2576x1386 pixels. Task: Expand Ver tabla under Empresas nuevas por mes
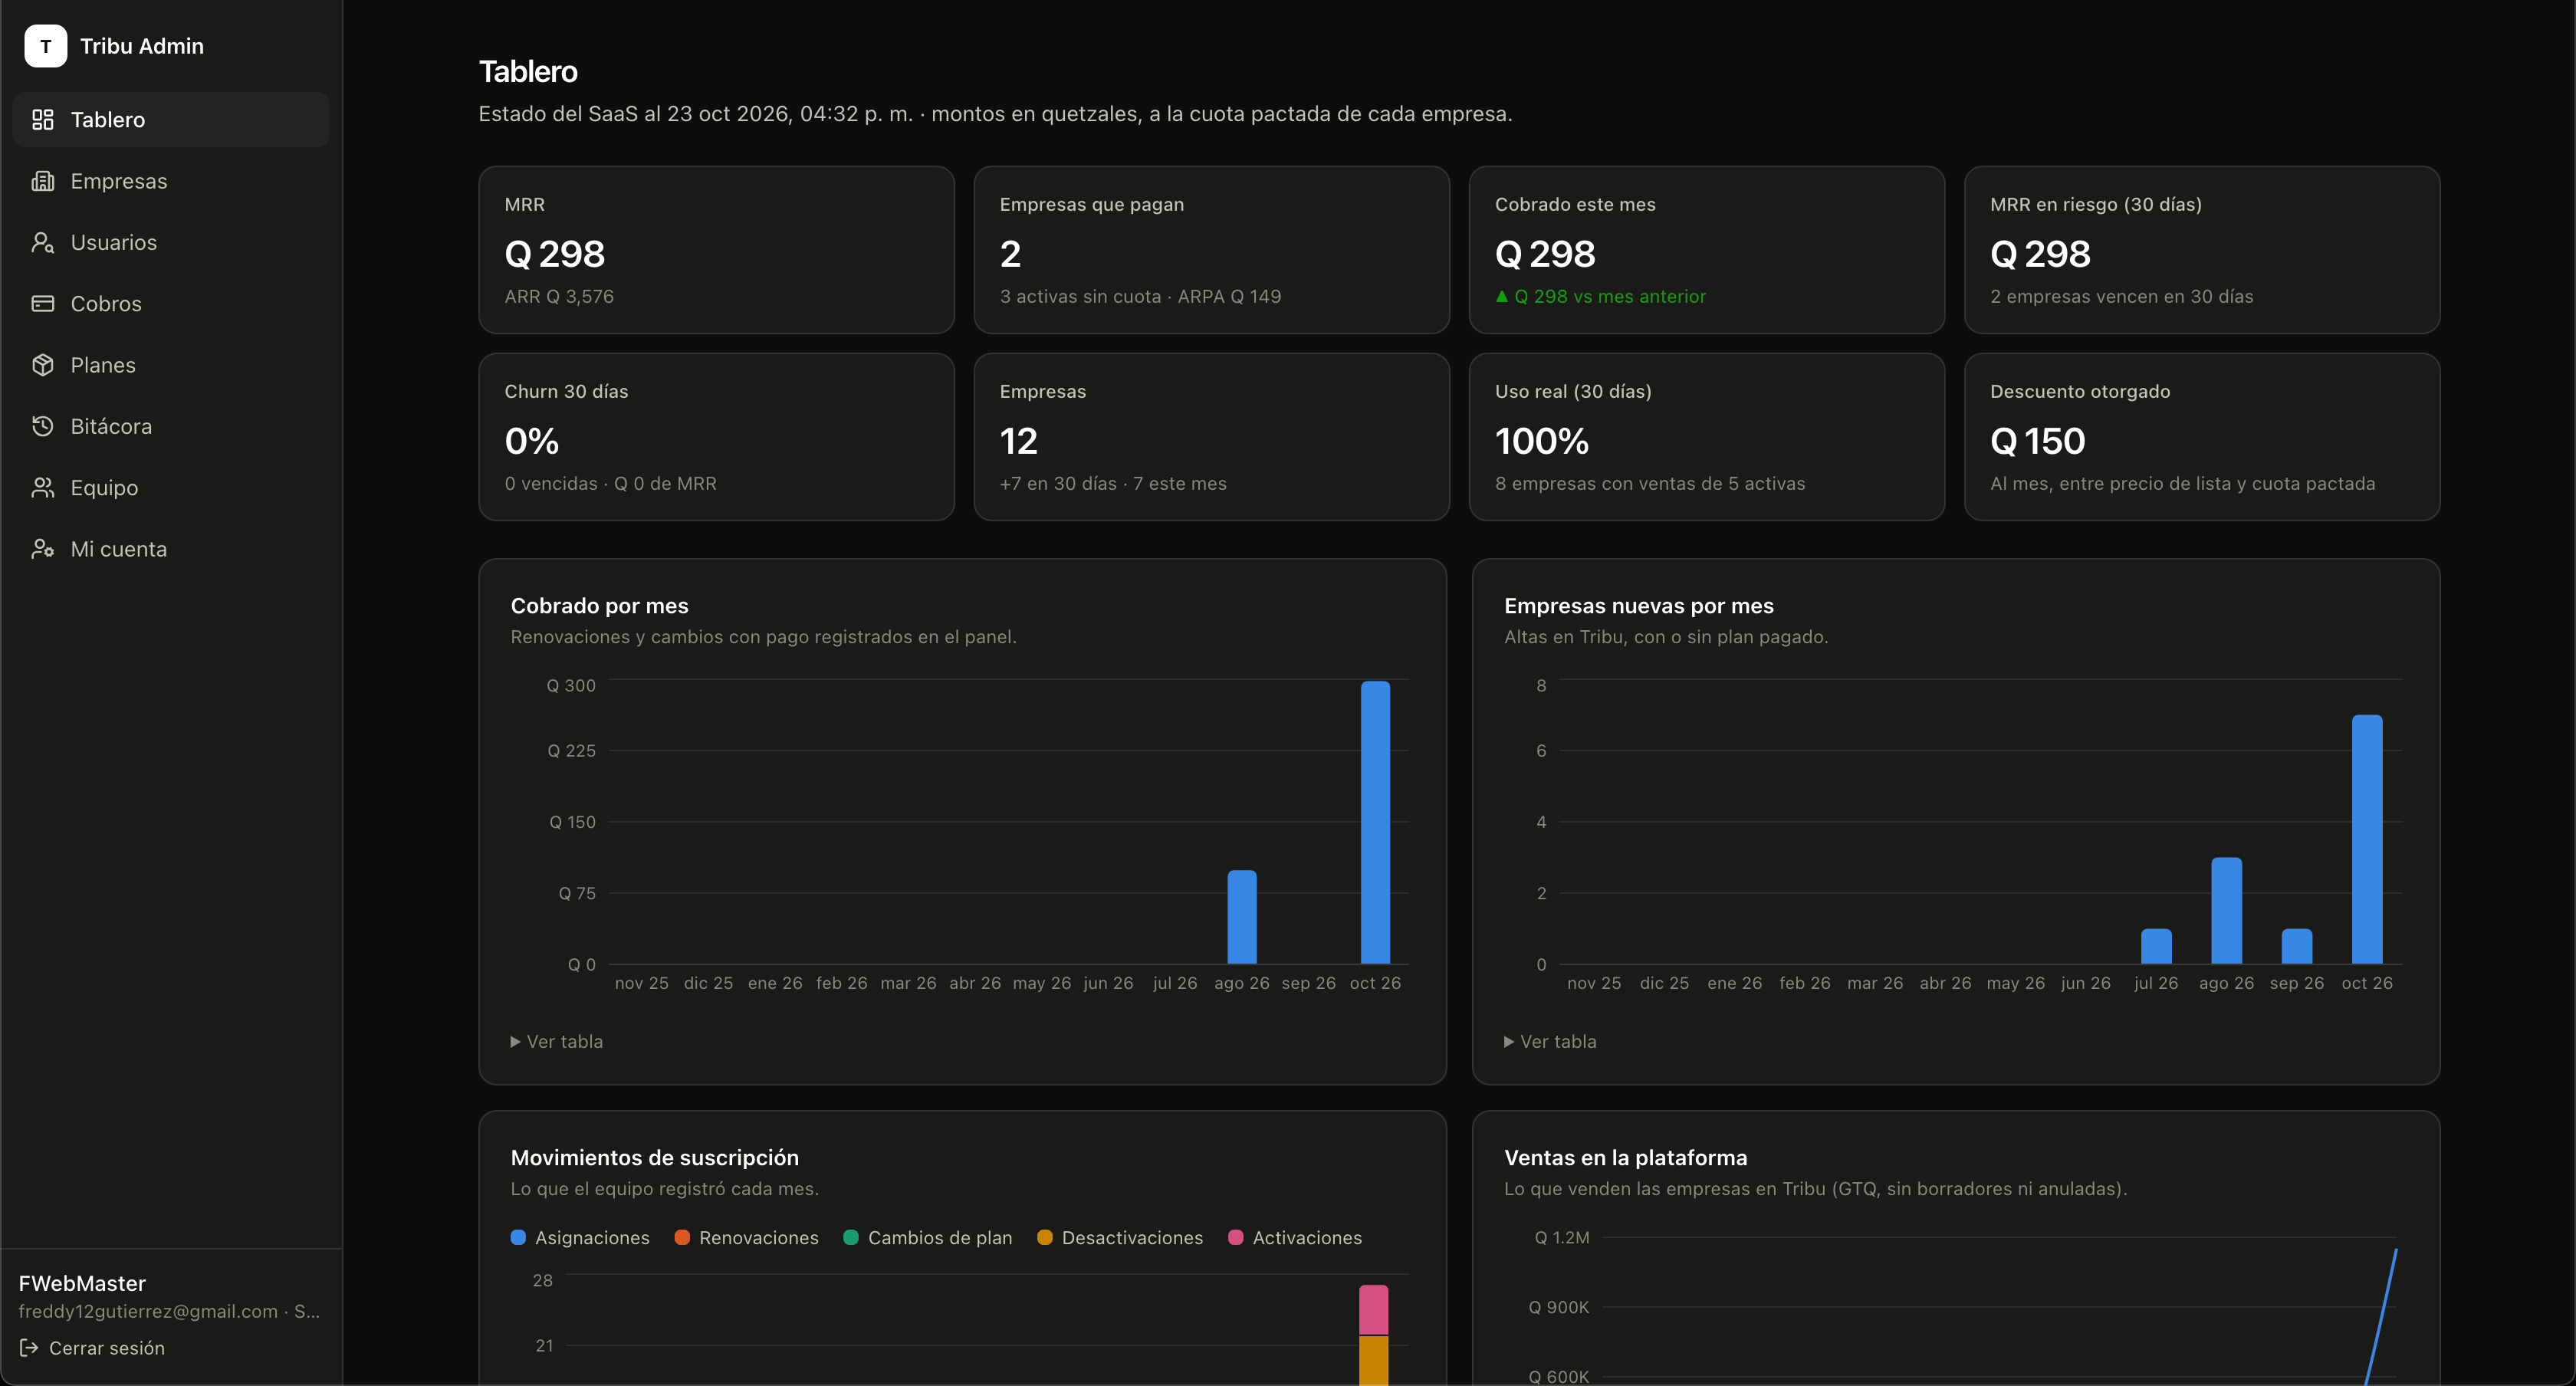(1550, 1041)
